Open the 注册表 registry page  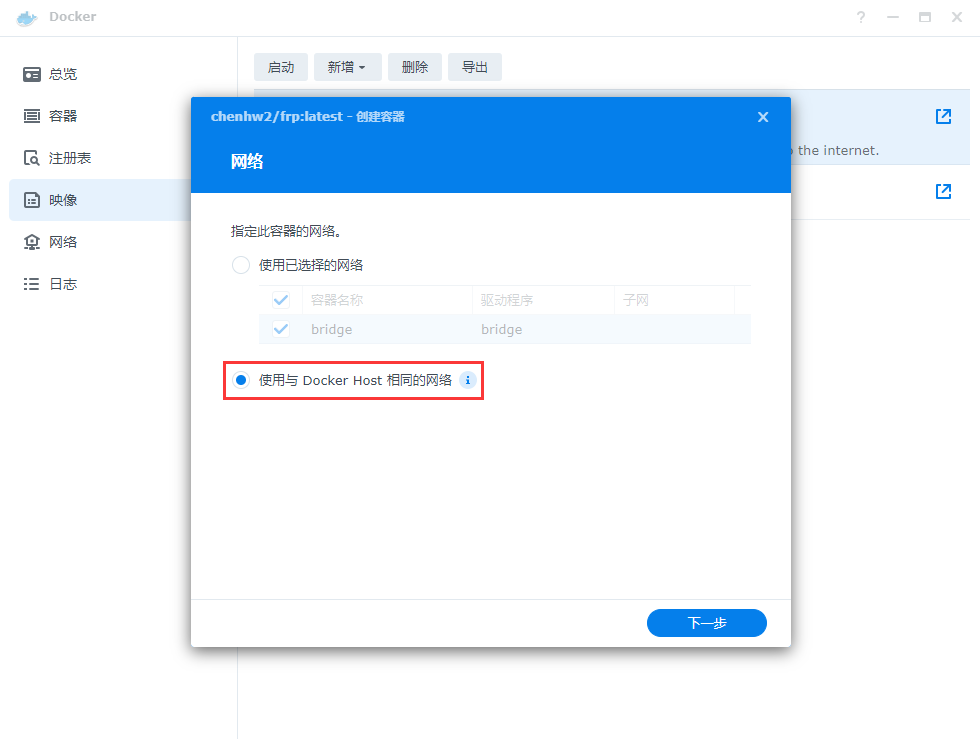[x=70, y=158]
